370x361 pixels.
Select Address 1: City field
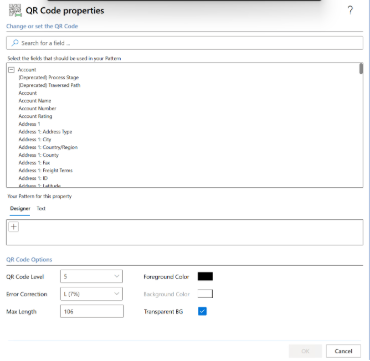click(x=35, y=139)
